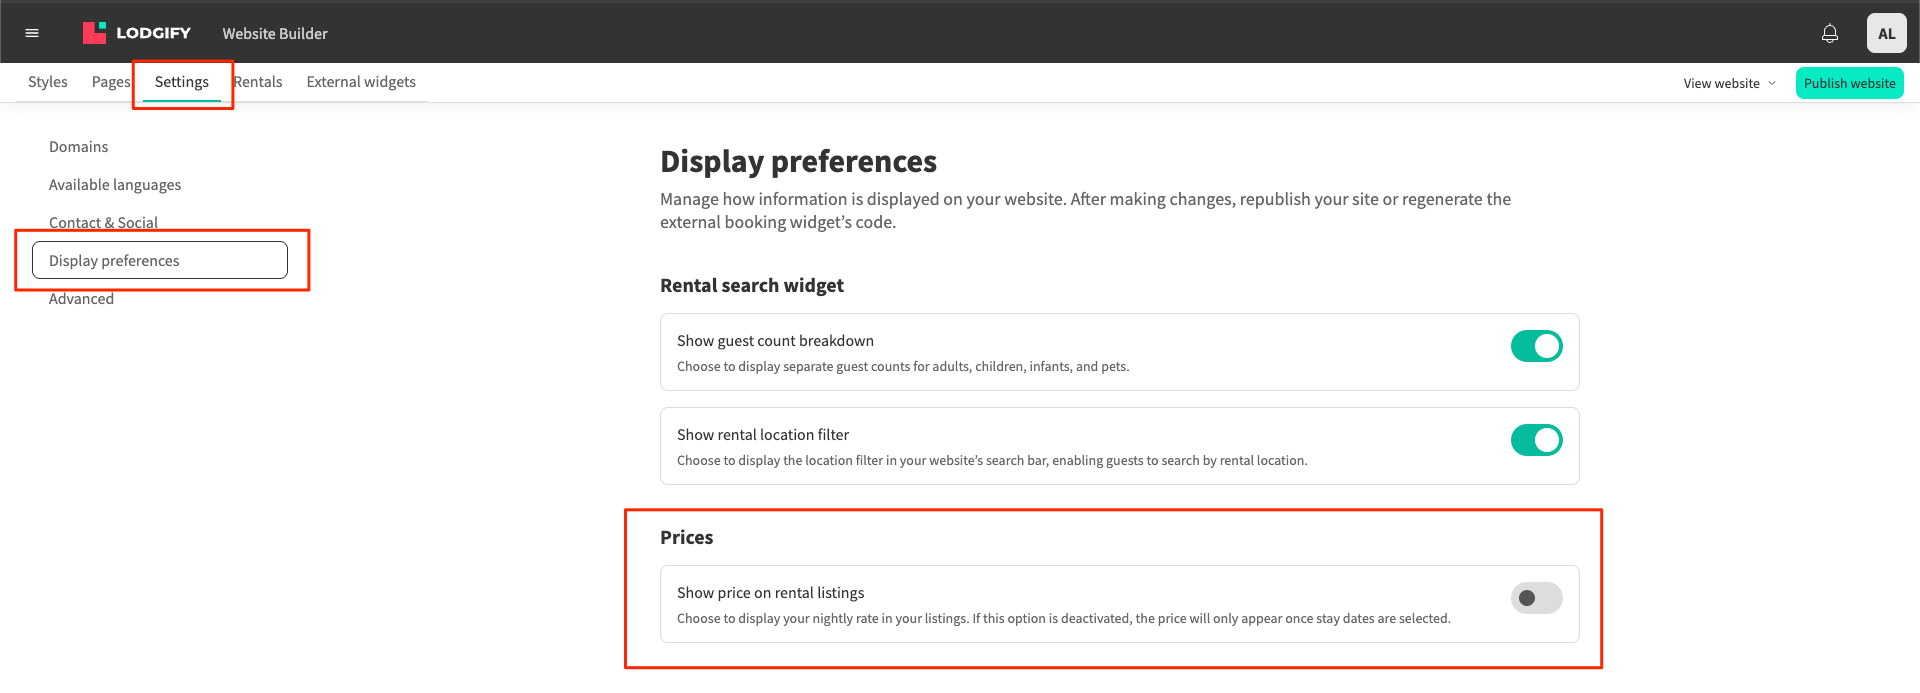Enable Show price on rental listings
Image resolution: width=1920 pixels, height=693 pixels.
click(x=1536, y=598)
